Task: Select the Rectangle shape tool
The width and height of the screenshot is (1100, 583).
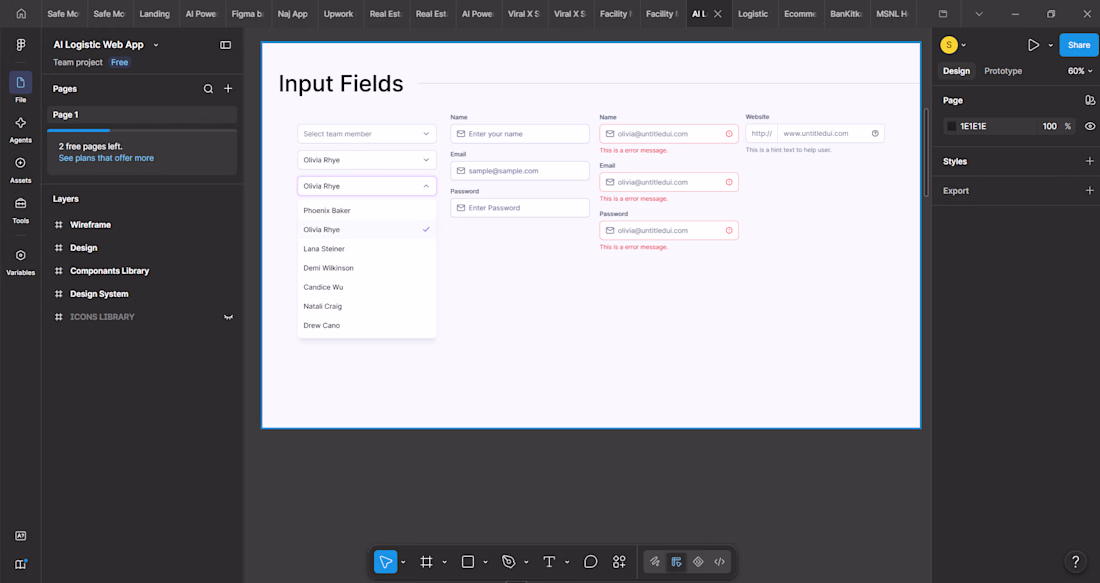Action: [x=467, y=562]
